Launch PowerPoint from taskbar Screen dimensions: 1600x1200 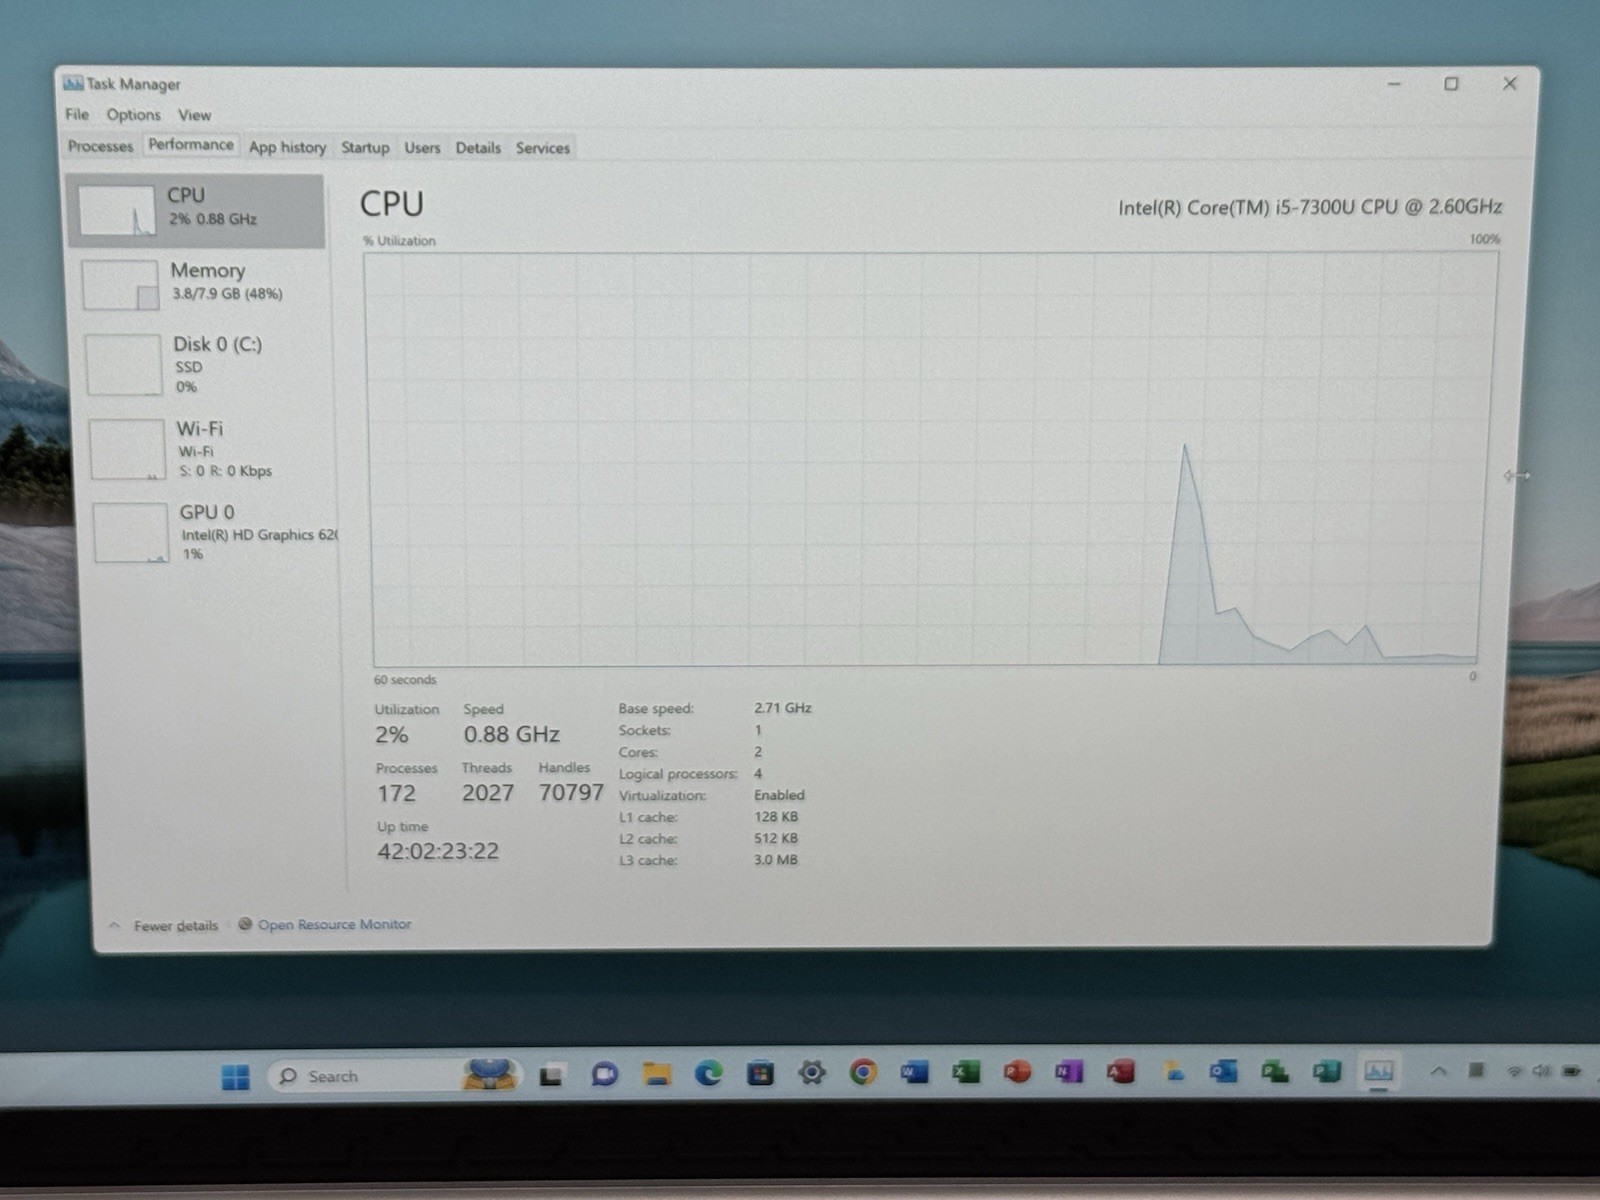[x=1017, y=1072]
